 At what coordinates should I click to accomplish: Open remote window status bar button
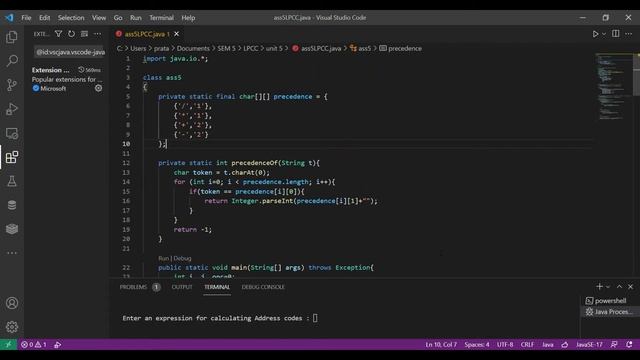tap(8, 344)
